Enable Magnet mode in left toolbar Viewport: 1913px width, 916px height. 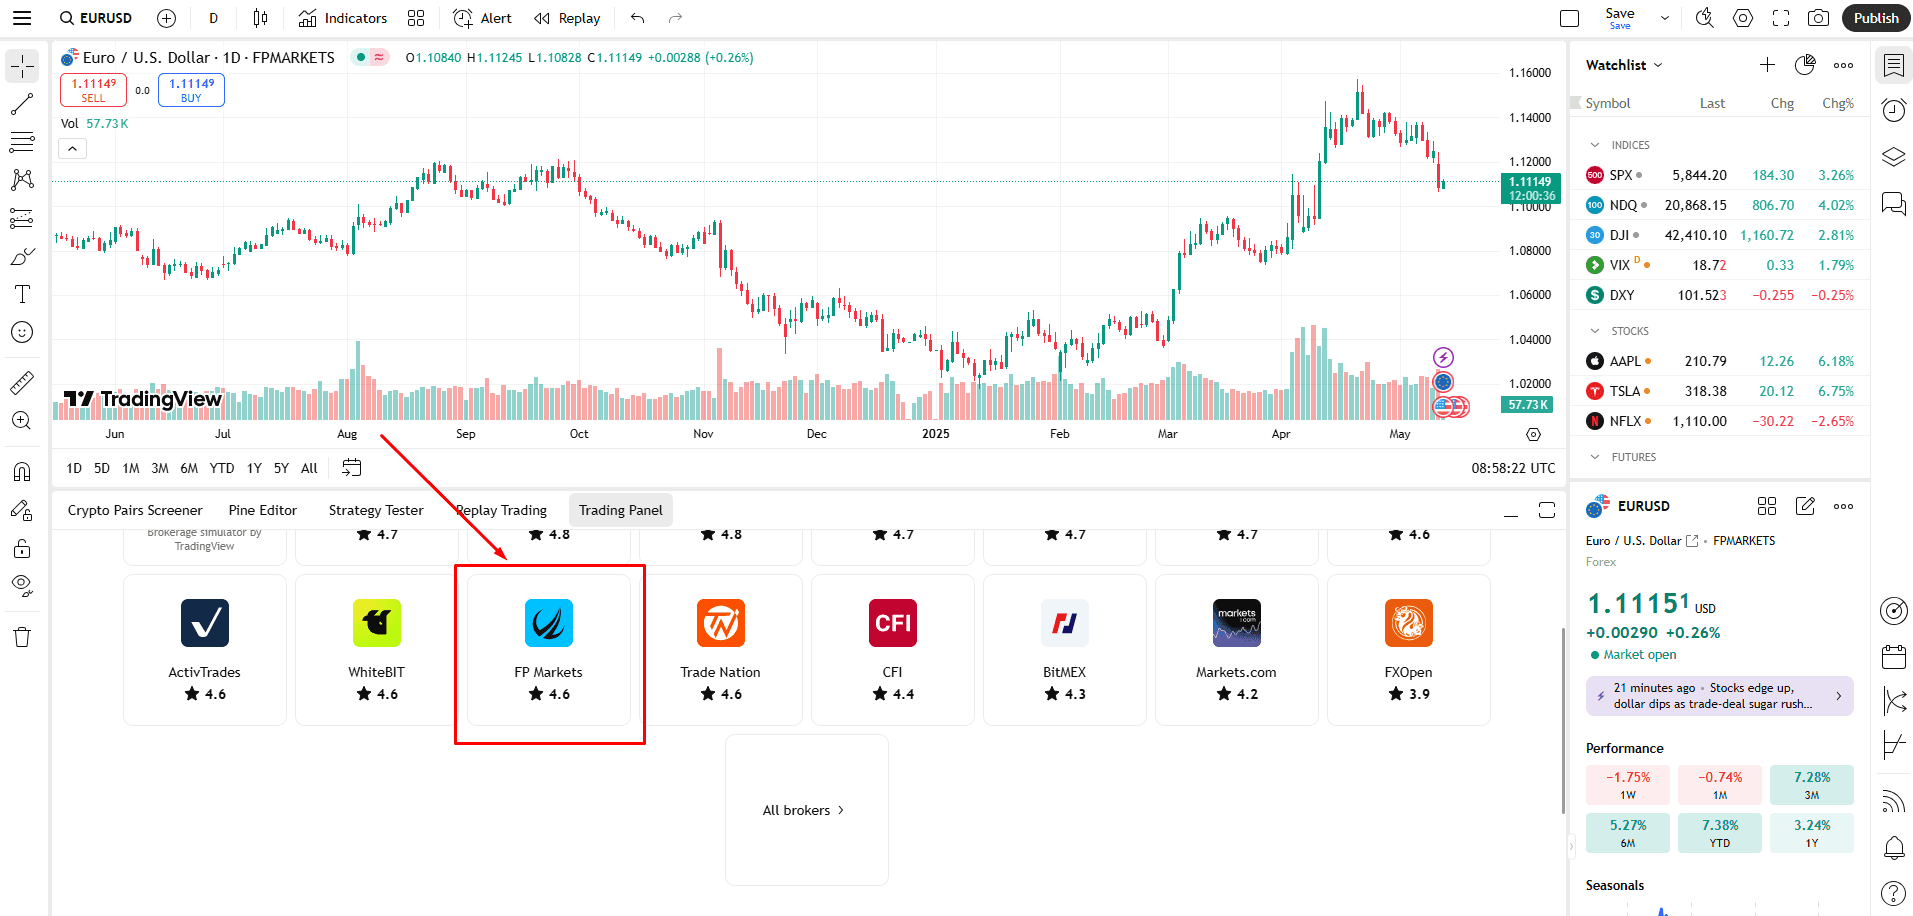pos(21,470)
